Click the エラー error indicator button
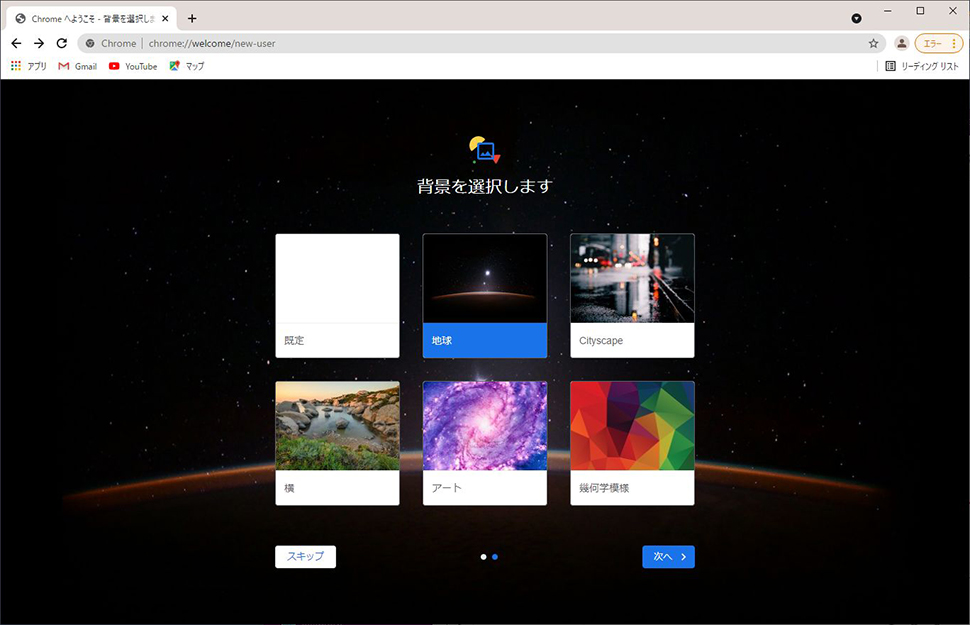 click(x=938, y=43)
